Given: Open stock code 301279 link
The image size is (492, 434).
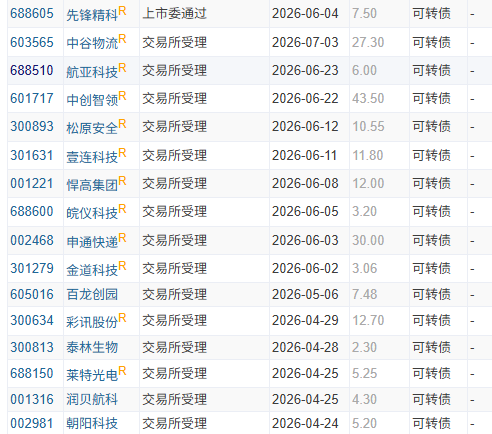Looking at the screenshot, I should (x=32, y=268).
